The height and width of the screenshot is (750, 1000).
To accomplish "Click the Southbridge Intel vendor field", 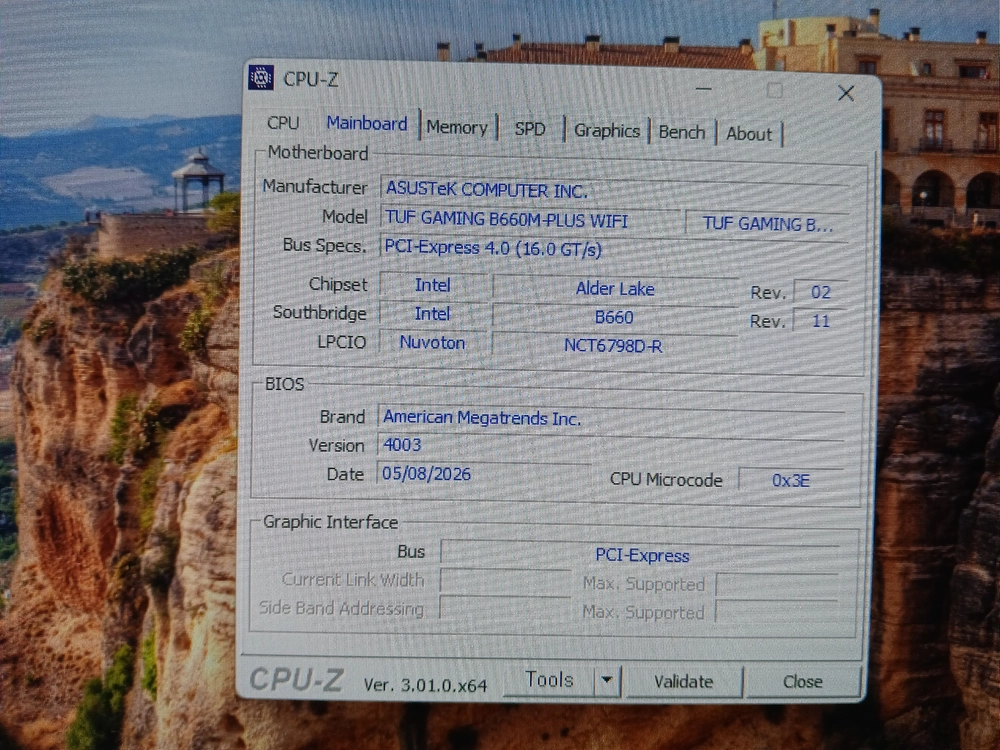I will 432,314.
